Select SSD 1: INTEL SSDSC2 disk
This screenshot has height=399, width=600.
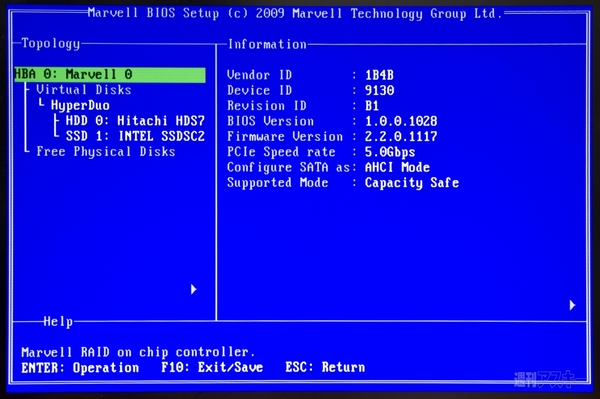[x=135, y=136]
